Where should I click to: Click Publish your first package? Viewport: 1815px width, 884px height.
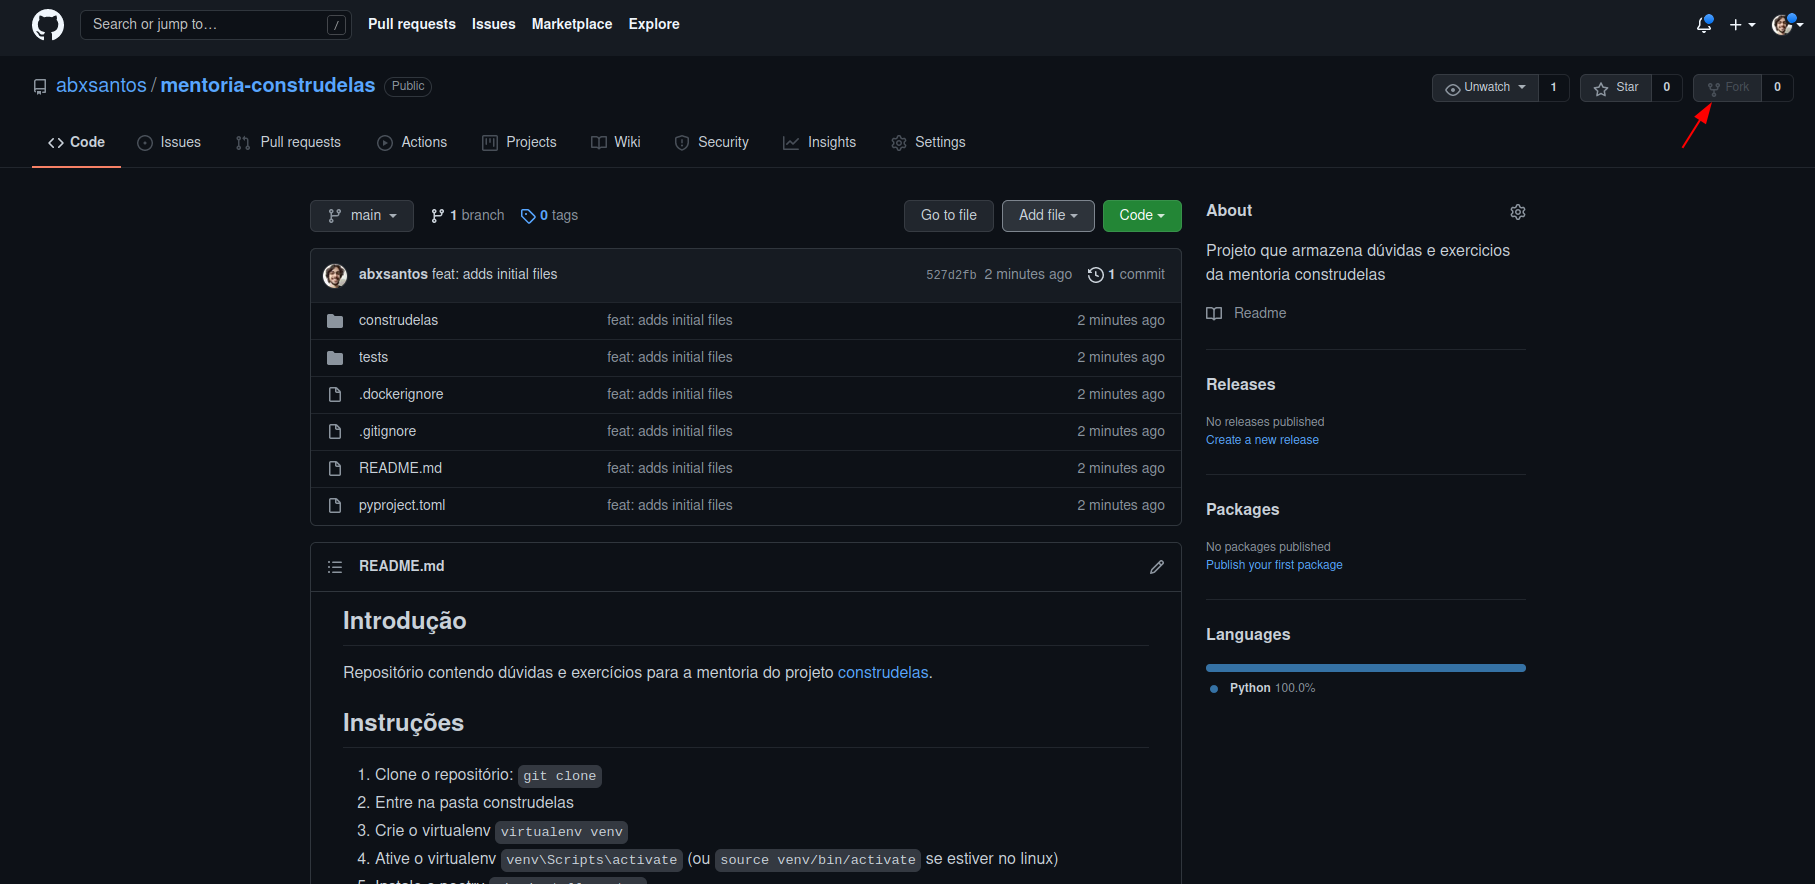[x=1274, y=565]
